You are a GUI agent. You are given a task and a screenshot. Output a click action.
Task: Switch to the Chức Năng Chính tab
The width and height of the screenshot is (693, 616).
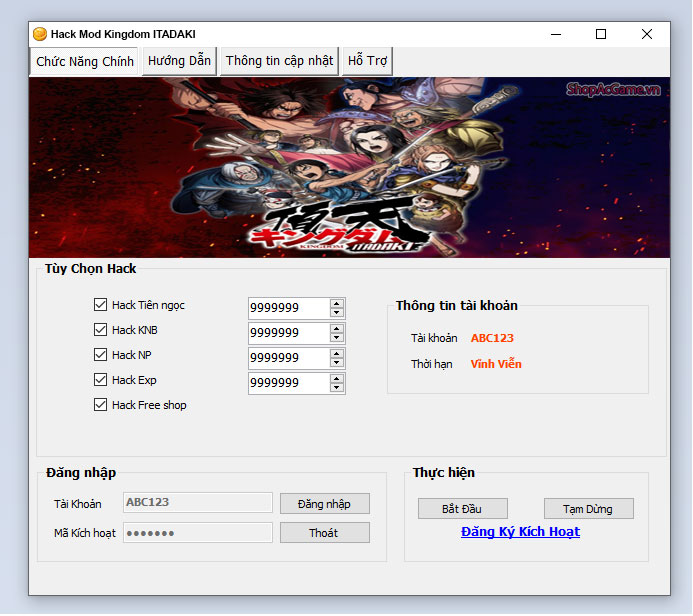(x=84, y=61)
